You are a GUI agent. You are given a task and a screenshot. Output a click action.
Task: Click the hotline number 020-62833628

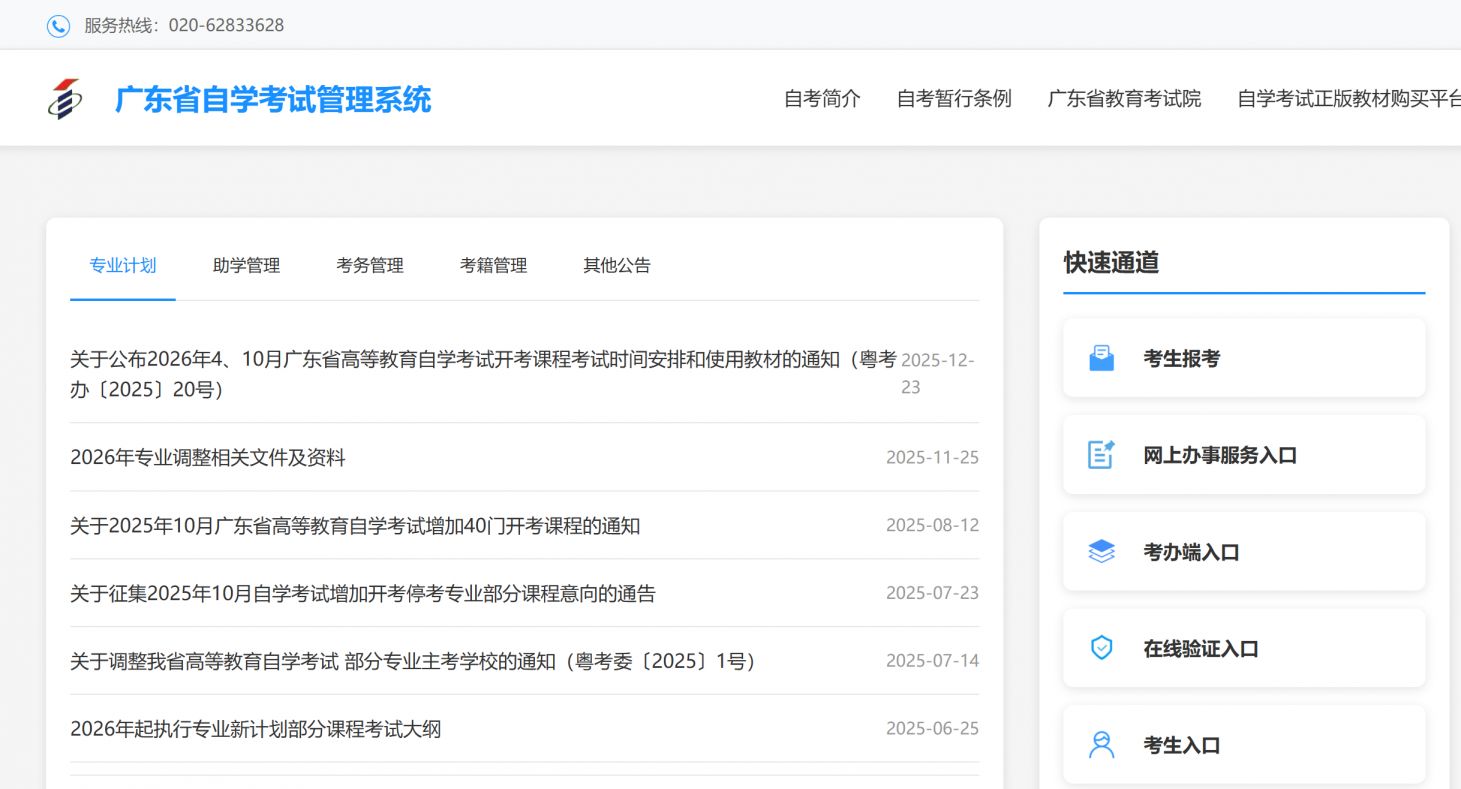tap(226, 26)
